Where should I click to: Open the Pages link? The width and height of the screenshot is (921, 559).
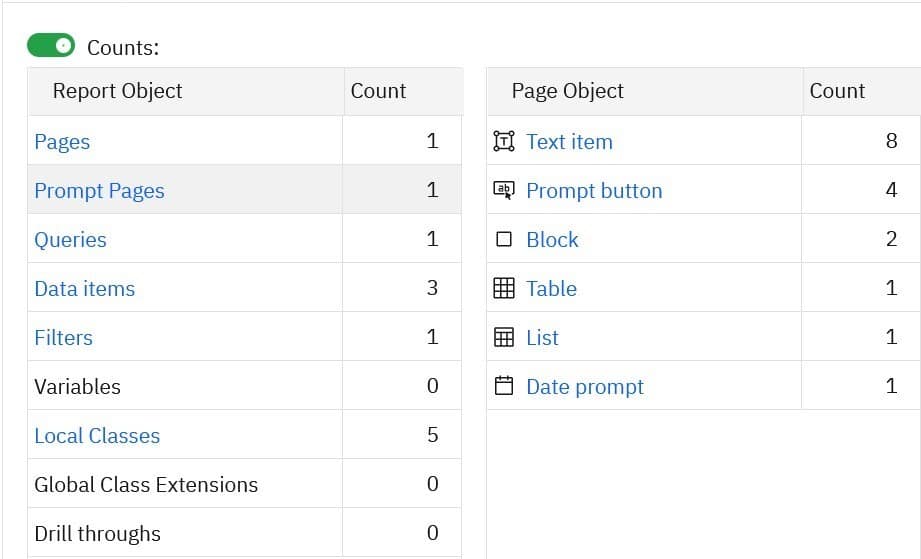[x=62, y=142]
